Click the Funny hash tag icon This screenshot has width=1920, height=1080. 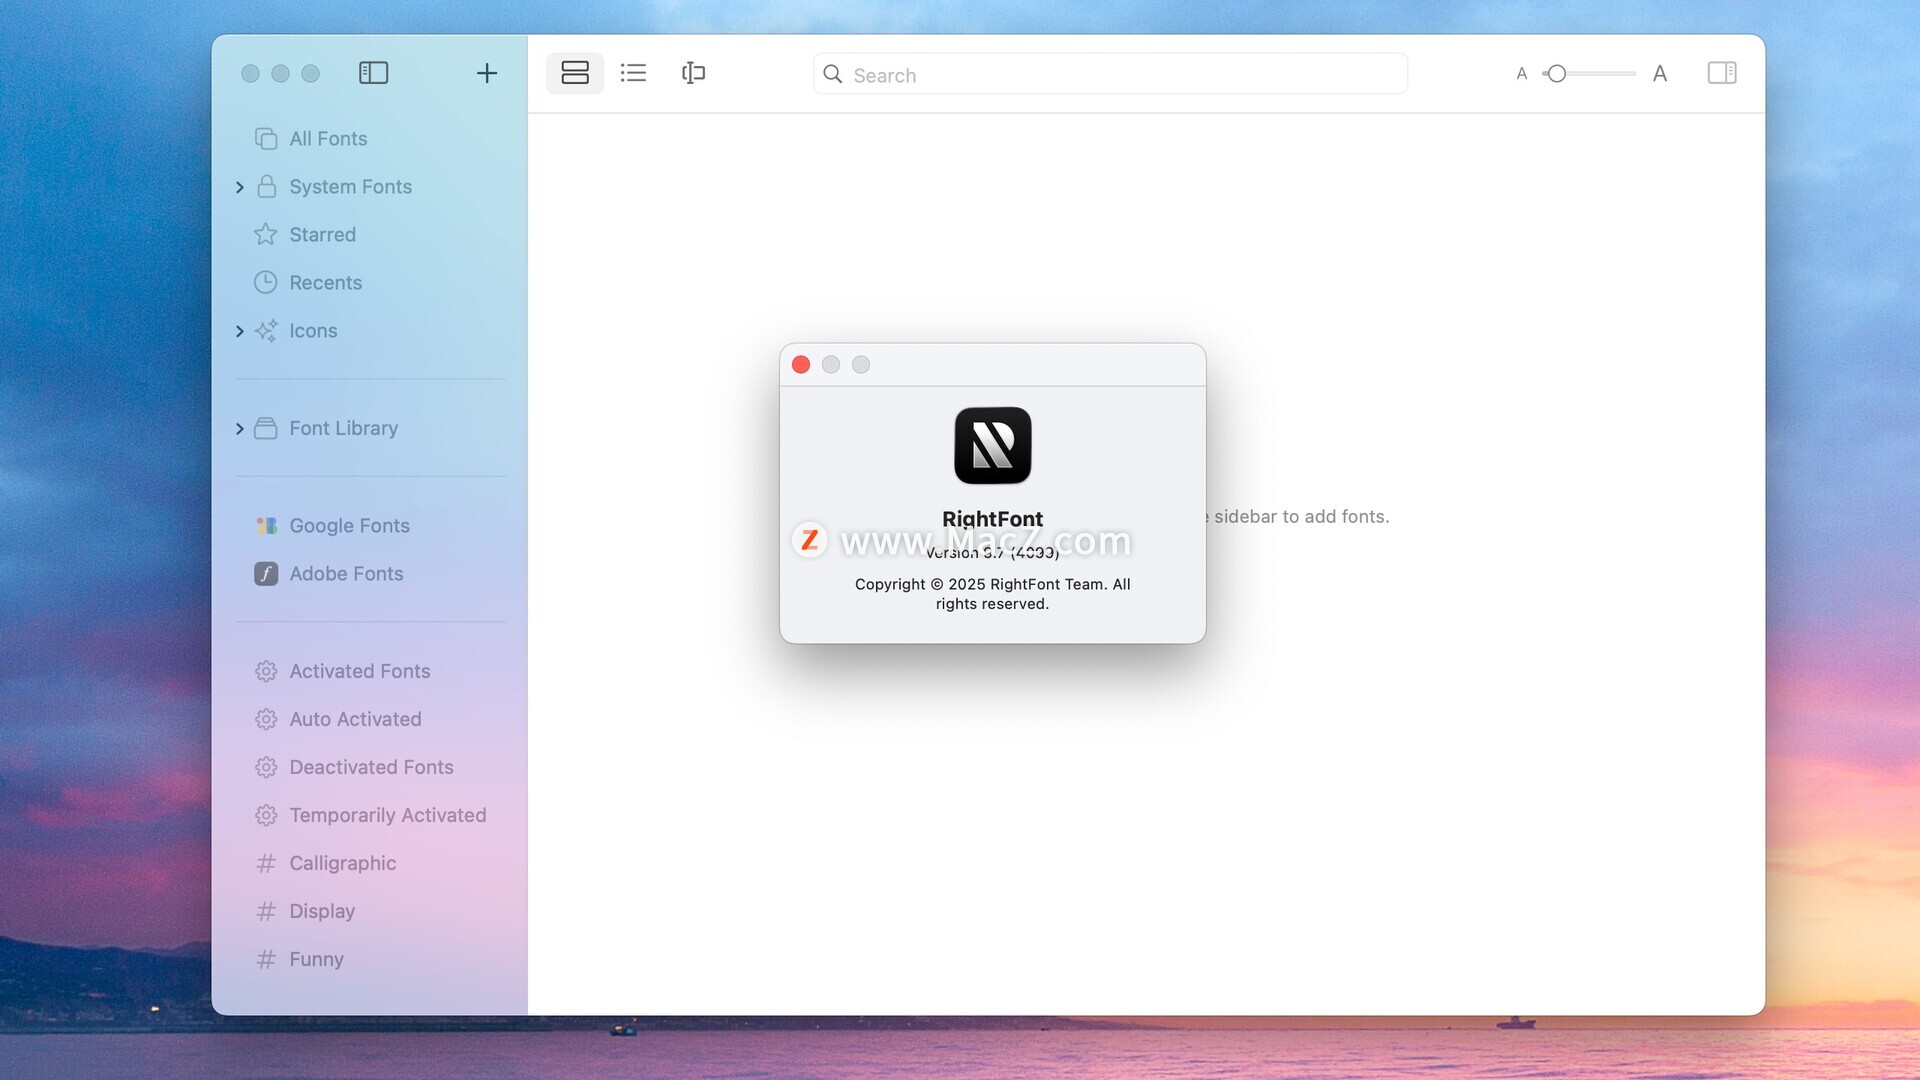(266, 959)
